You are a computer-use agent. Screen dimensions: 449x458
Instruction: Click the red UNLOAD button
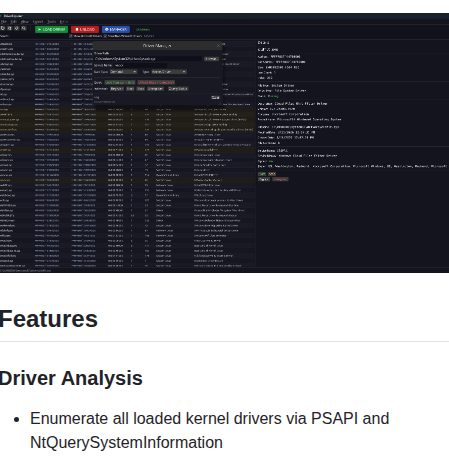(85, 29)
